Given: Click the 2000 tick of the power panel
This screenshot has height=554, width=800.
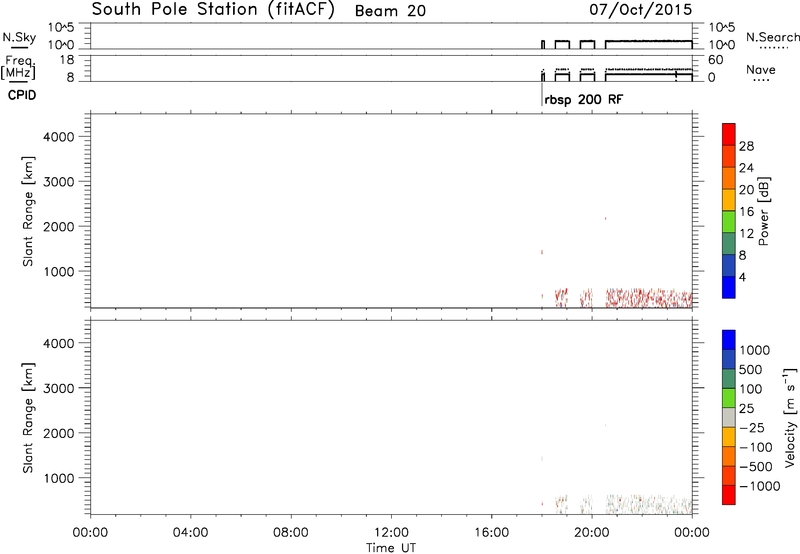Looking at the screenshot, I should (58, 226).
